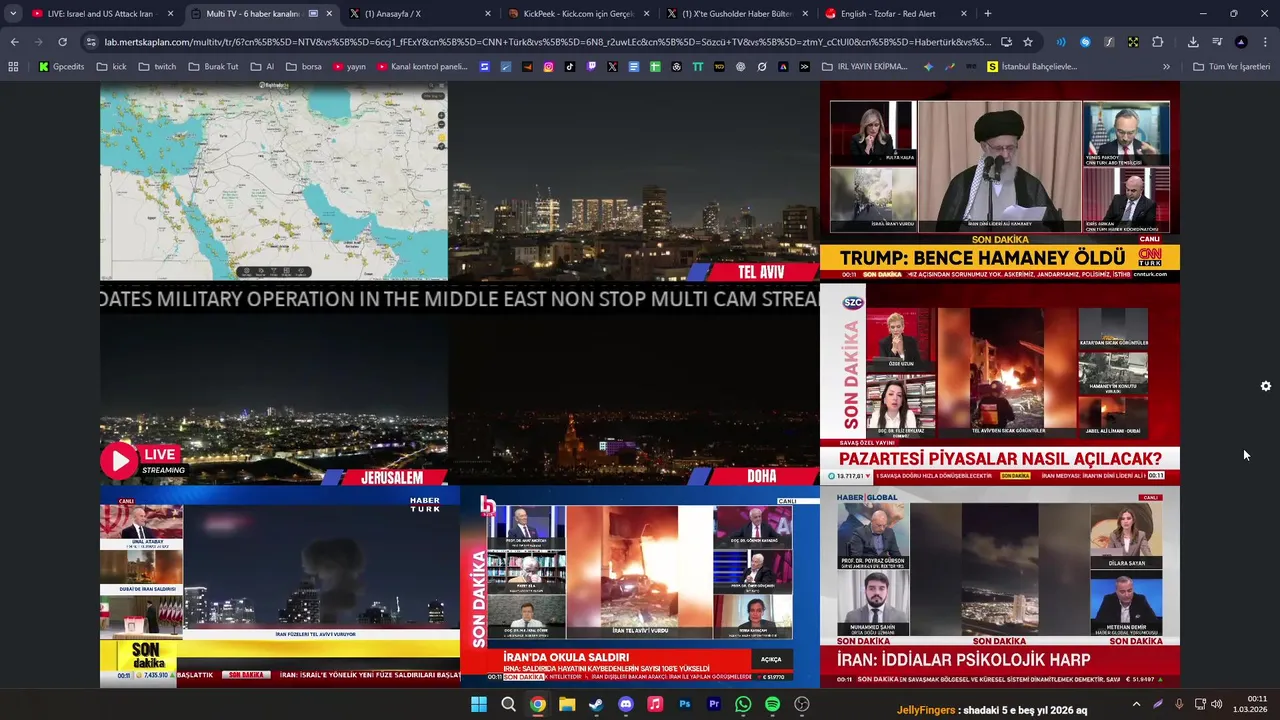
Task: Open the borsa bookmarks folder
Action: [303, 67]
